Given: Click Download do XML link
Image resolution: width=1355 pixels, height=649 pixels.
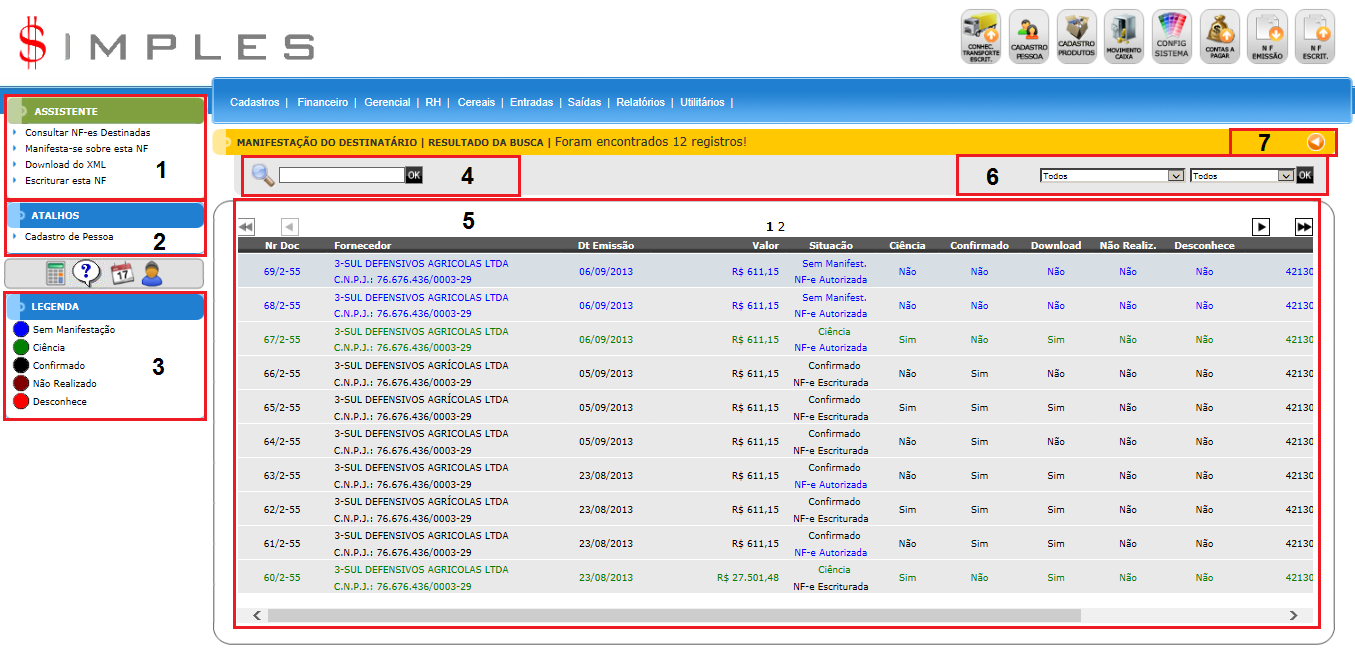Looking at the screenshot, I should click(x=65, y=164).
